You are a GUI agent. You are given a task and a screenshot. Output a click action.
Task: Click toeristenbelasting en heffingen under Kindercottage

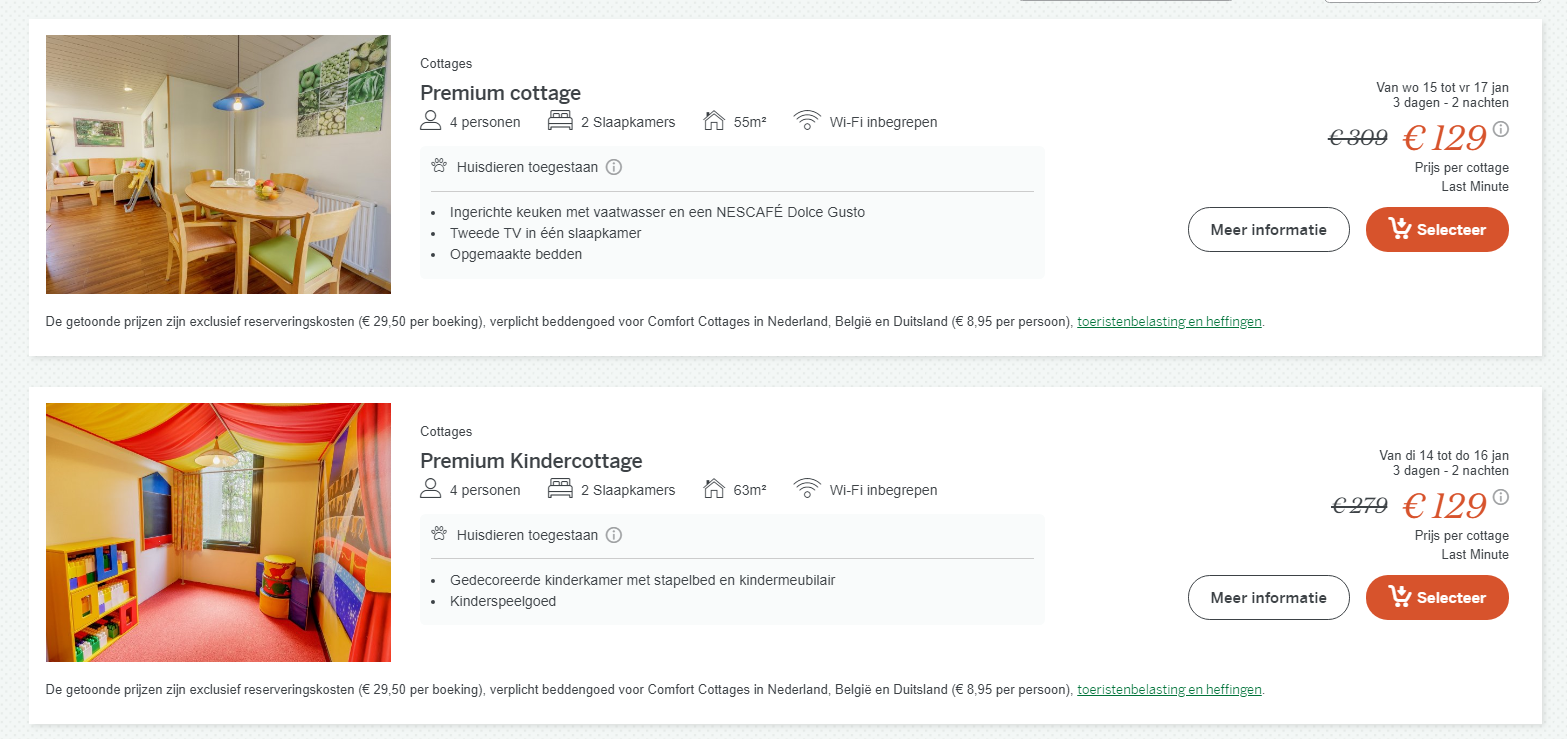(x=1168, y=689)
